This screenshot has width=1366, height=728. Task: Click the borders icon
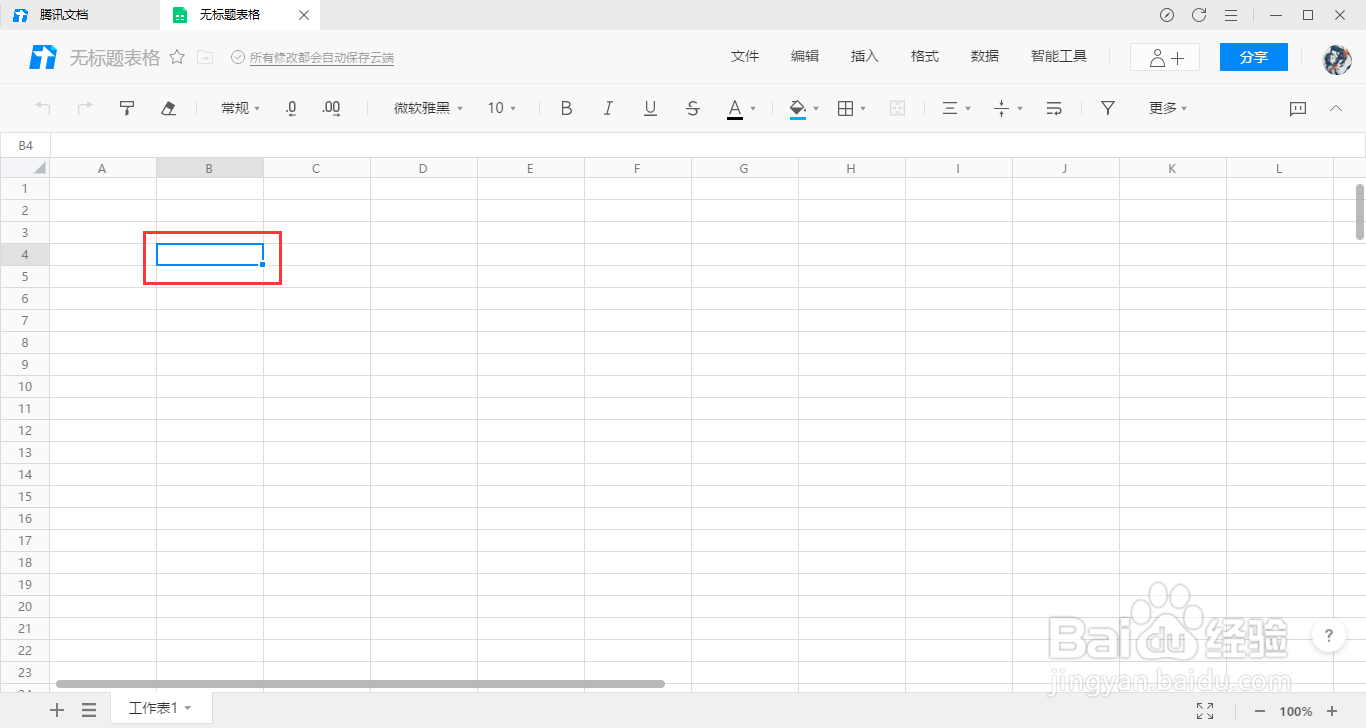click(x=845, y=108)
